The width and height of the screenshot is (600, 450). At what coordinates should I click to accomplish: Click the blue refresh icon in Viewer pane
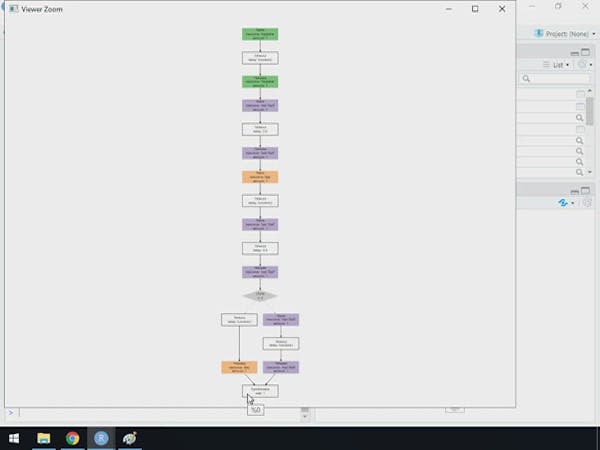(x=562, y=203)
